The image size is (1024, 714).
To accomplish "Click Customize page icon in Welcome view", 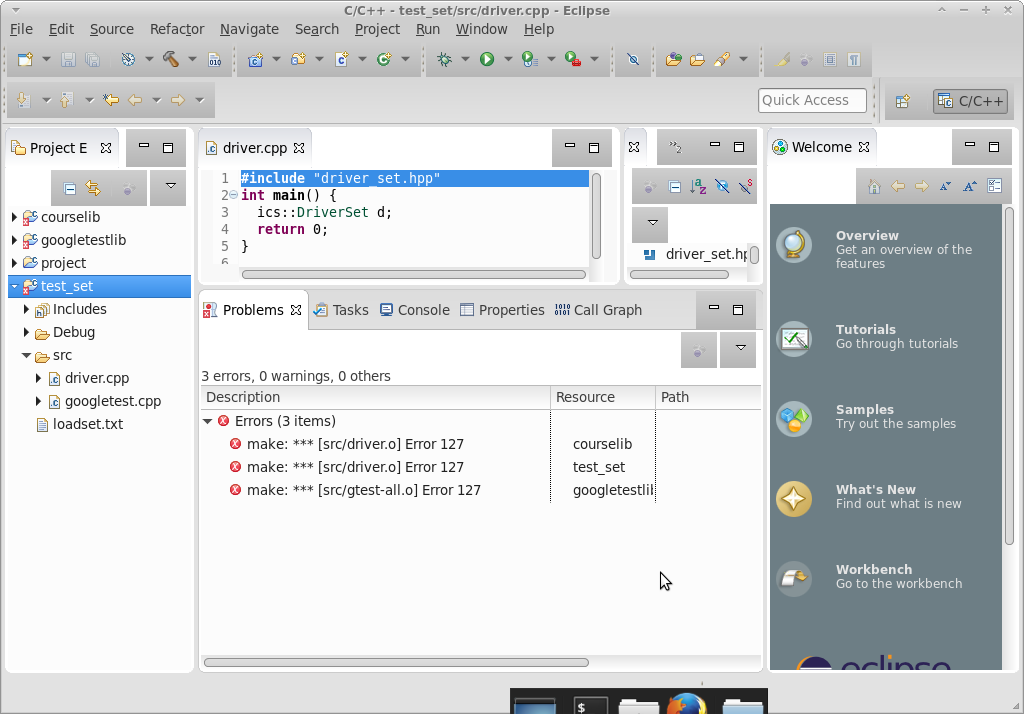I will point(995,186).
